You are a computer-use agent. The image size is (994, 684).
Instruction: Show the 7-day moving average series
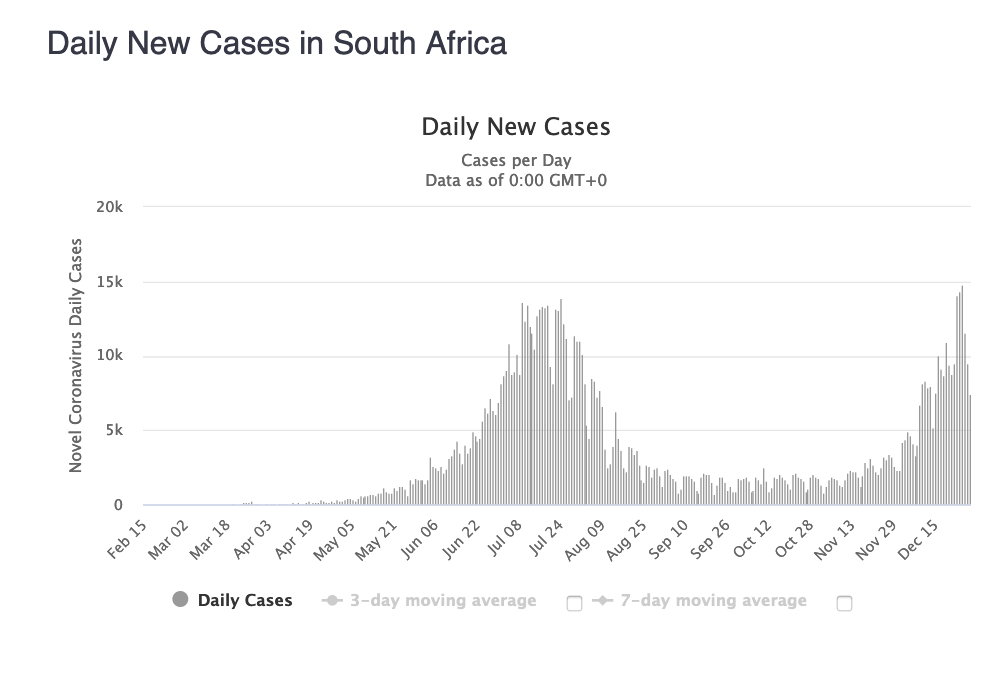[713, 600]
